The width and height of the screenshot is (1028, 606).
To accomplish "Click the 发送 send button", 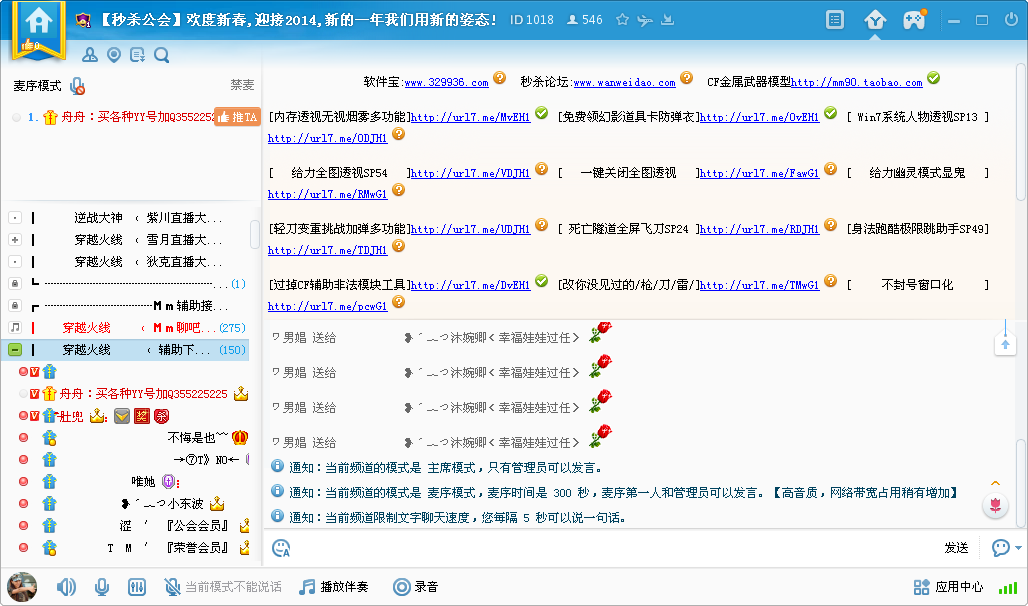I will point(956,548).
